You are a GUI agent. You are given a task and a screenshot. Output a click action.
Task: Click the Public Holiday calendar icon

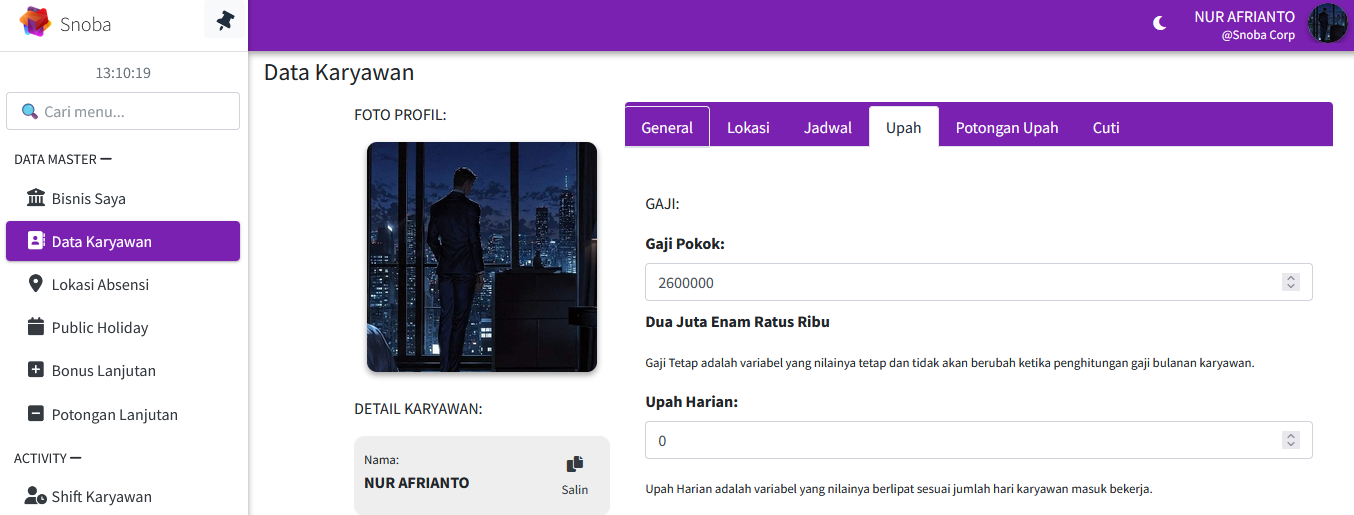tap(36, 327)
